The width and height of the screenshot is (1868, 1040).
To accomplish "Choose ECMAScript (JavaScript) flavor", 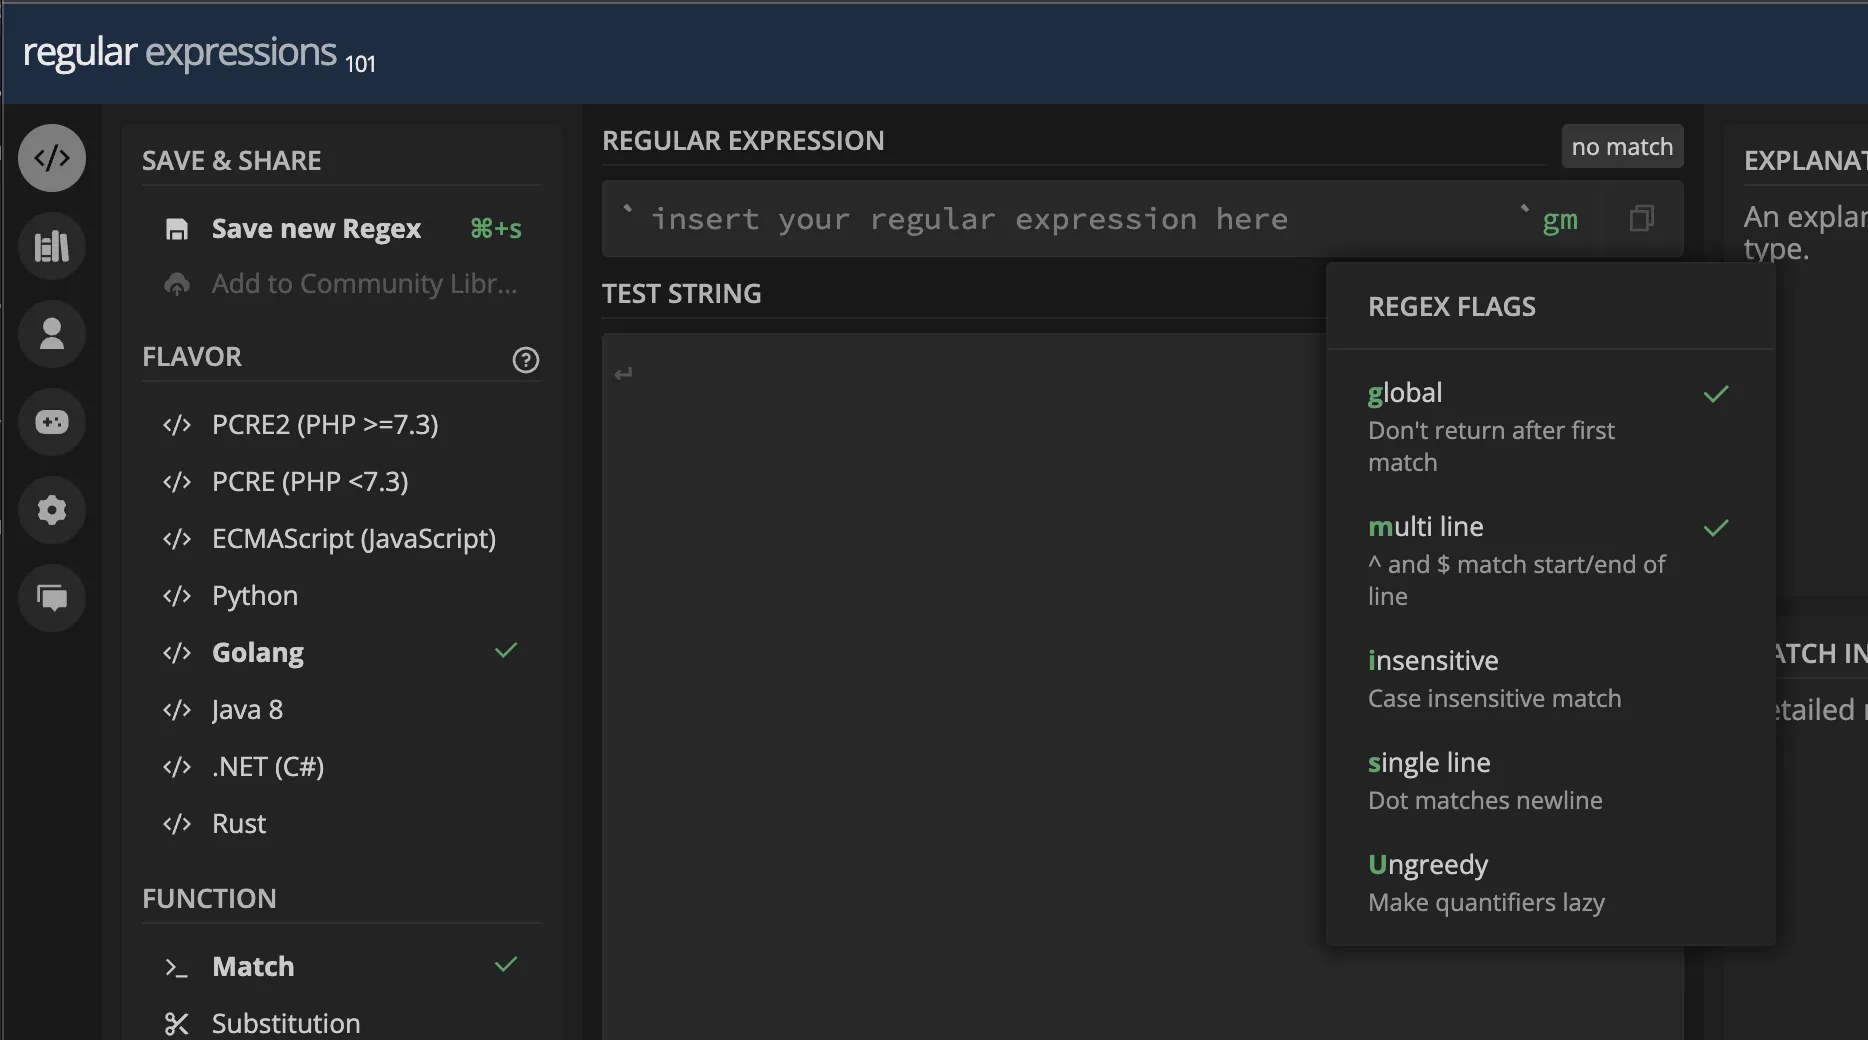I will (342, 539).
